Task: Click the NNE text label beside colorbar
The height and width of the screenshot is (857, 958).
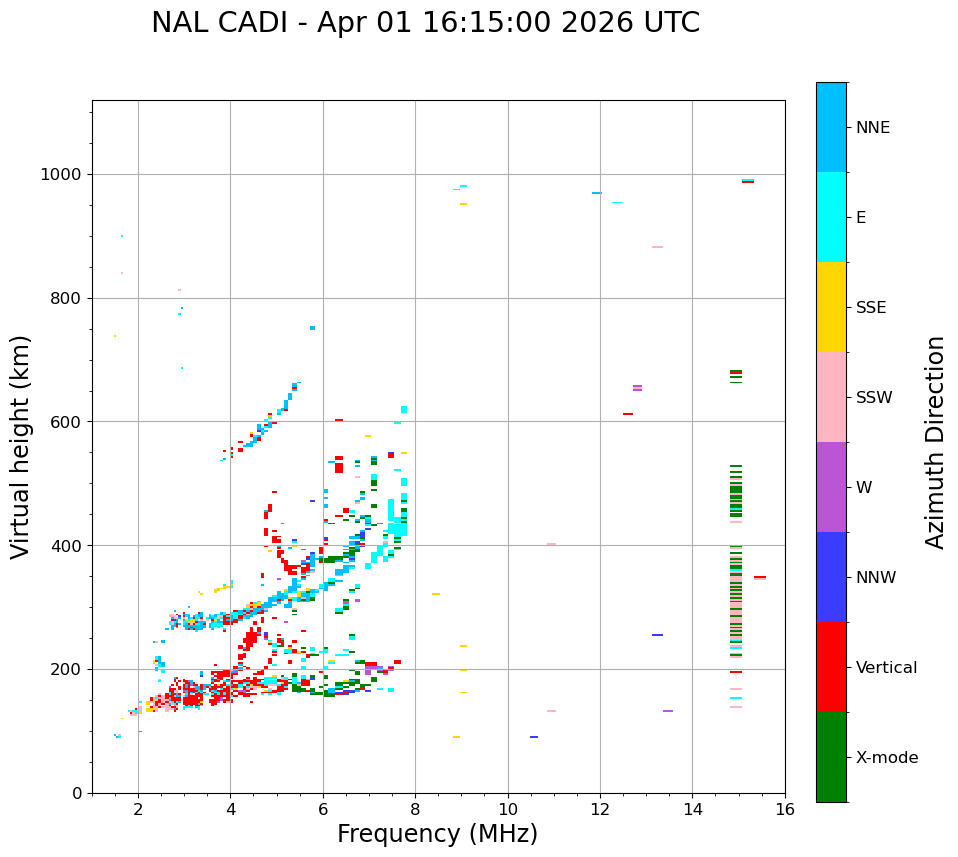Action: click(x=872, y=128)
